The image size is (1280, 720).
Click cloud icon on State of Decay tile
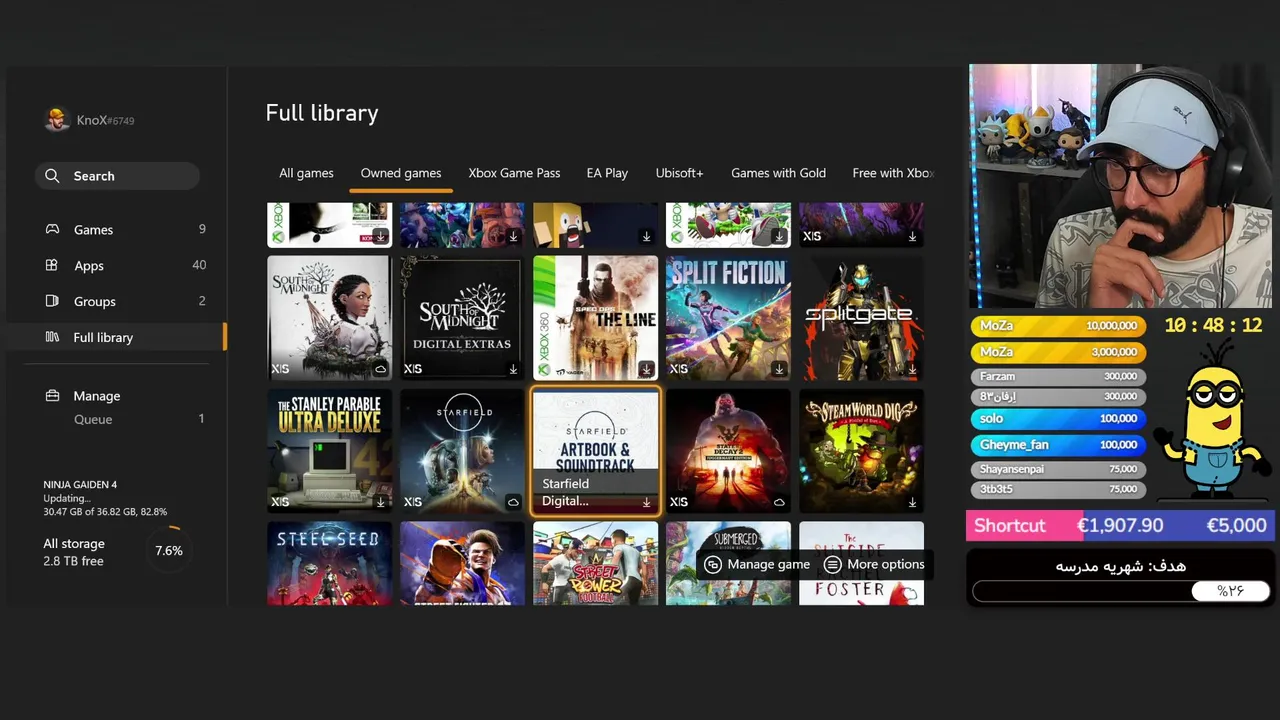point(779,502)
